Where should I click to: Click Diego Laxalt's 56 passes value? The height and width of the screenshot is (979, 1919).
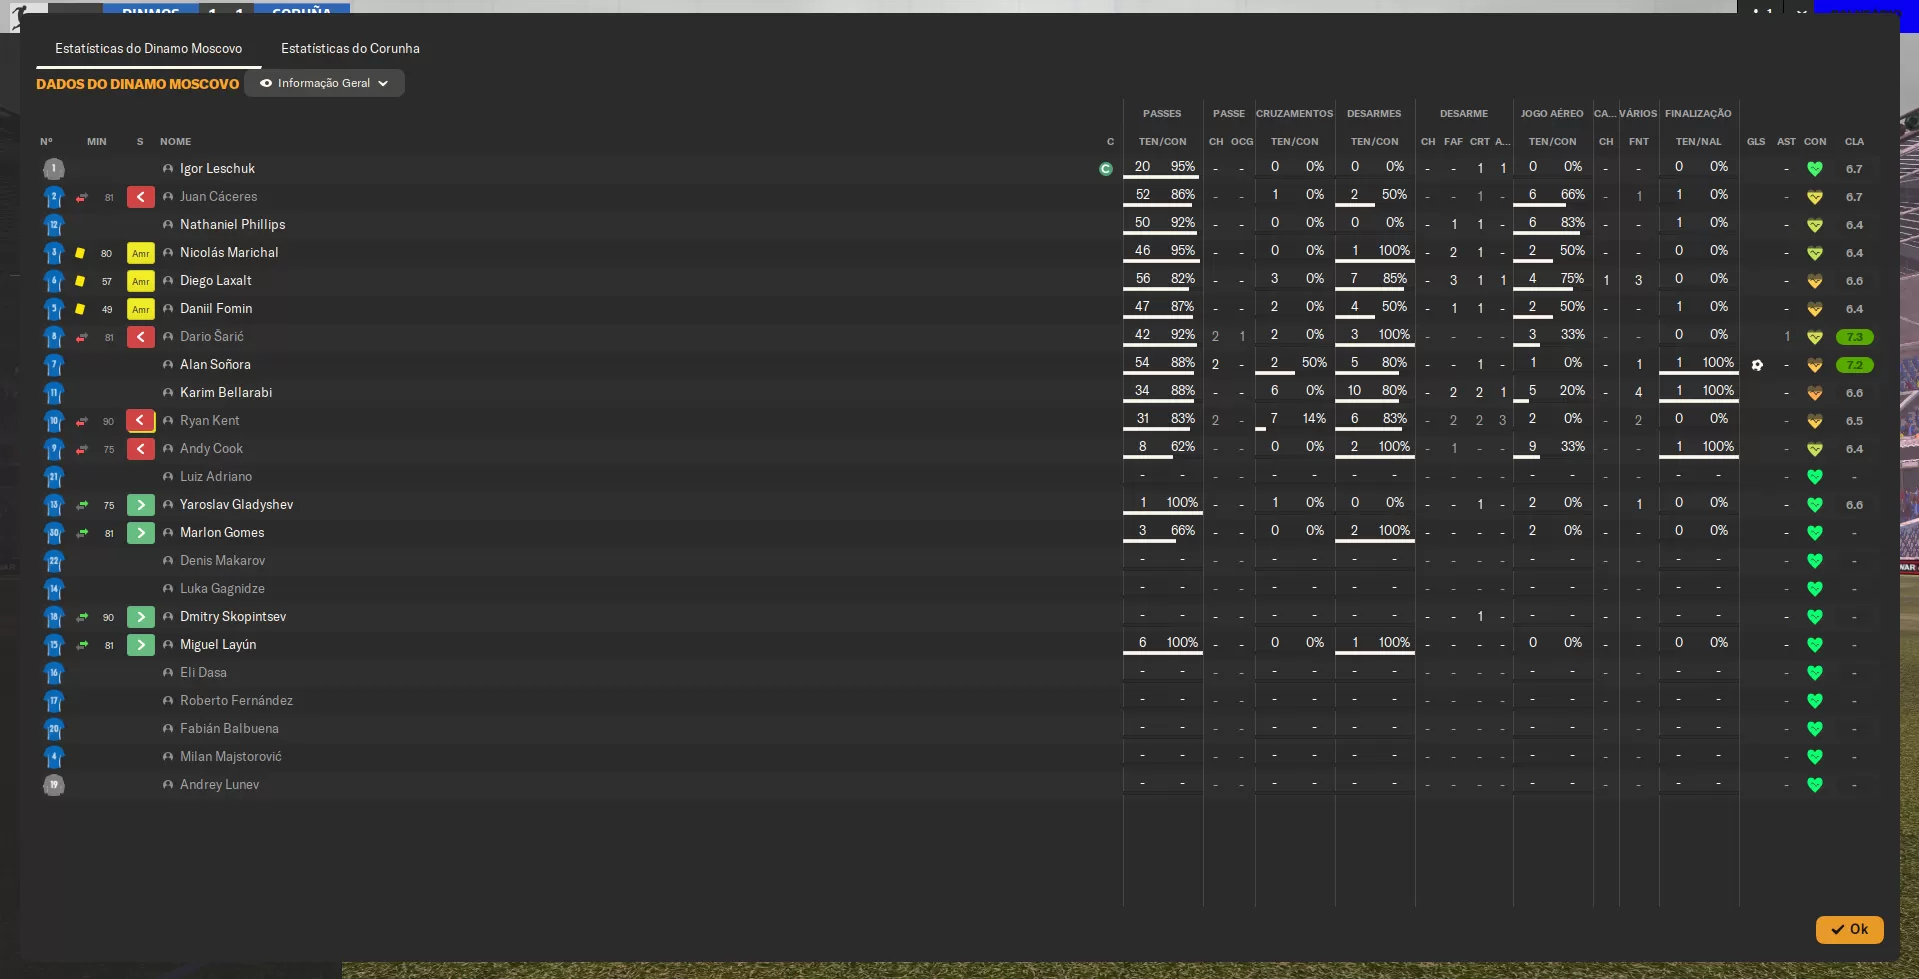coord(1143,279)
